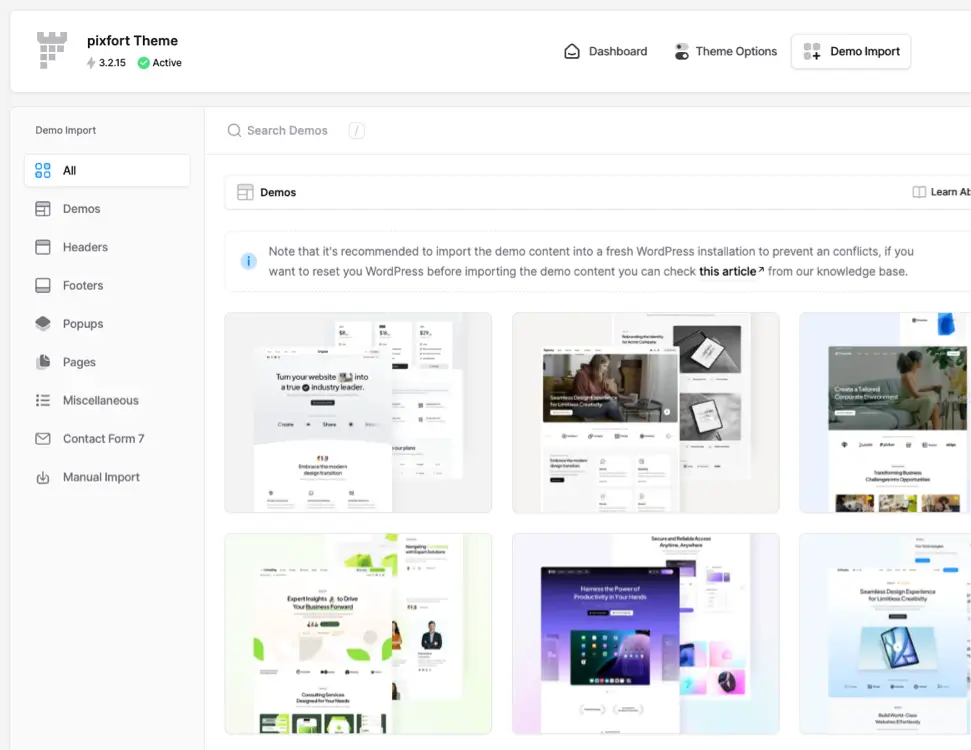Screen dimensions: 971x750
Task: Open the Dashboard tab
Action: pos(605,51)
